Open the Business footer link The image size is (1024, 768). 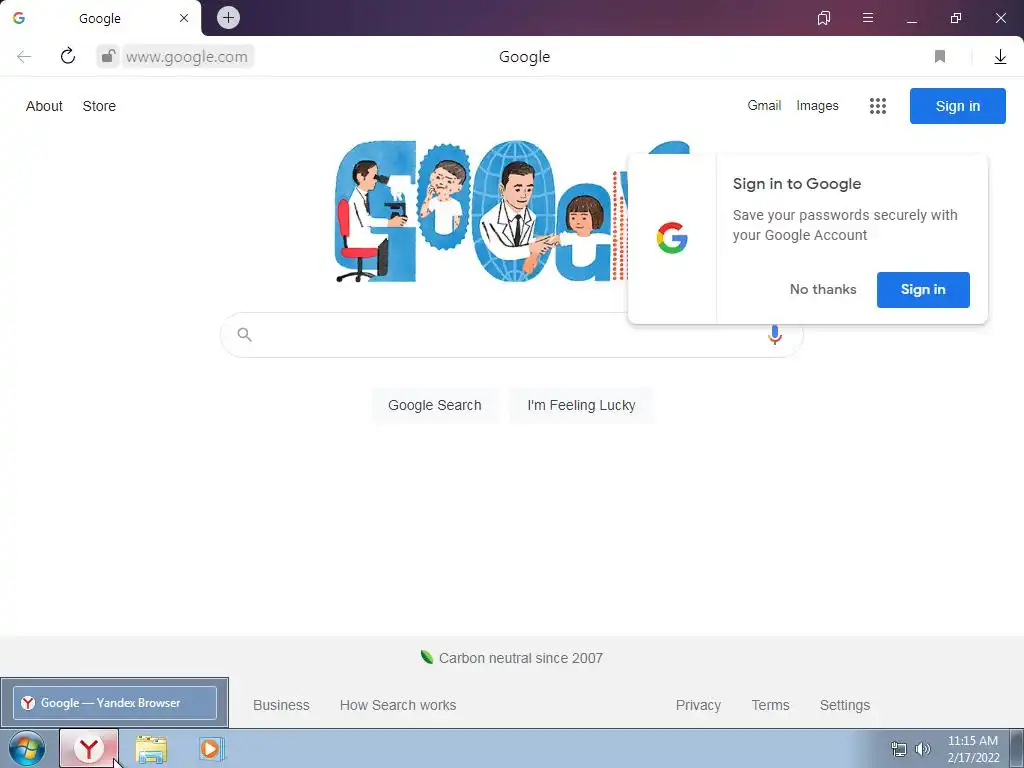(281, 705)
